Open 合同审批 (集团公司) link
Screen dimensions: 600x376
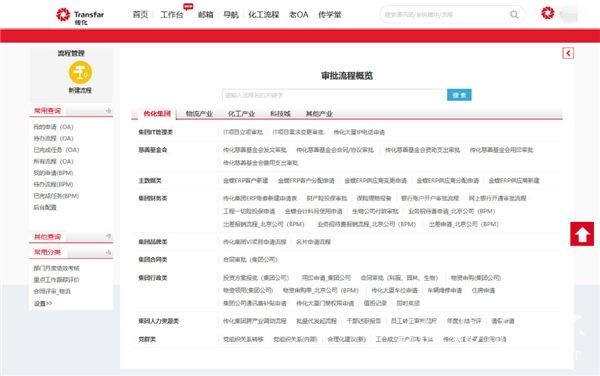250,260
